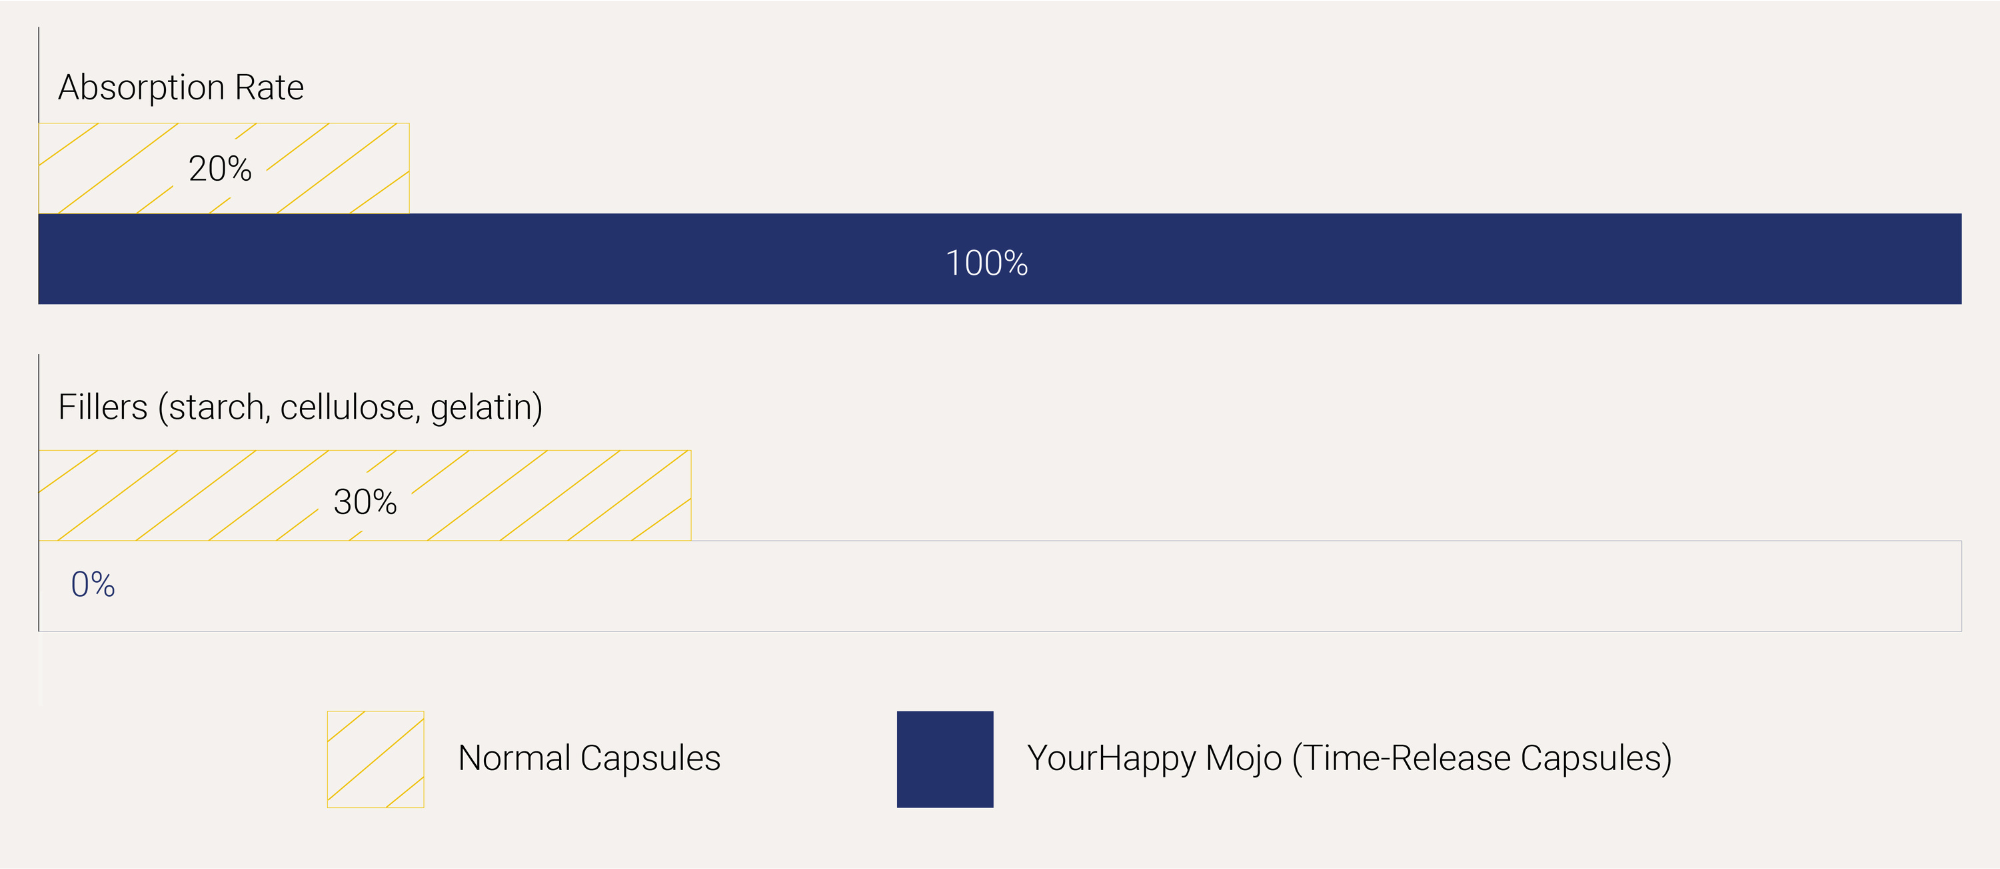Click the 30% value label
The image size is (2000, 869).
point(365,502)
